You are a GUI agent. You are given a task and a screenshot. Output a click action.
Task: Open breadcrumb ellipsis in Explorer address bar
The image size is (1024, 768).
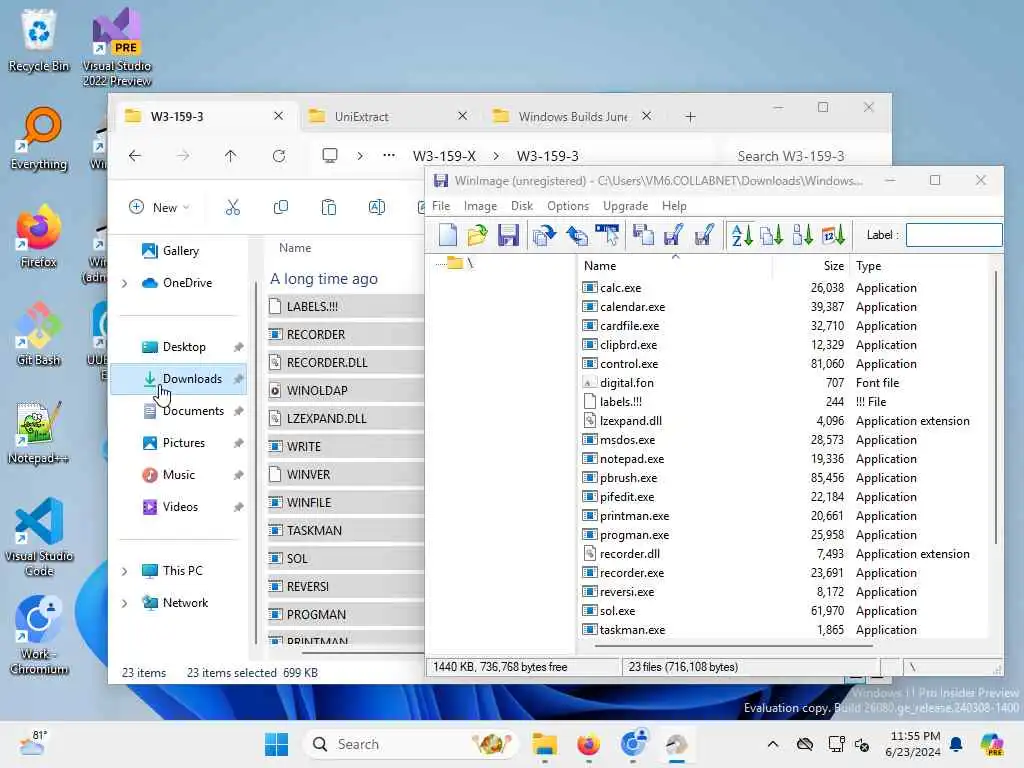pyautogui.click(x=389, y=155)
